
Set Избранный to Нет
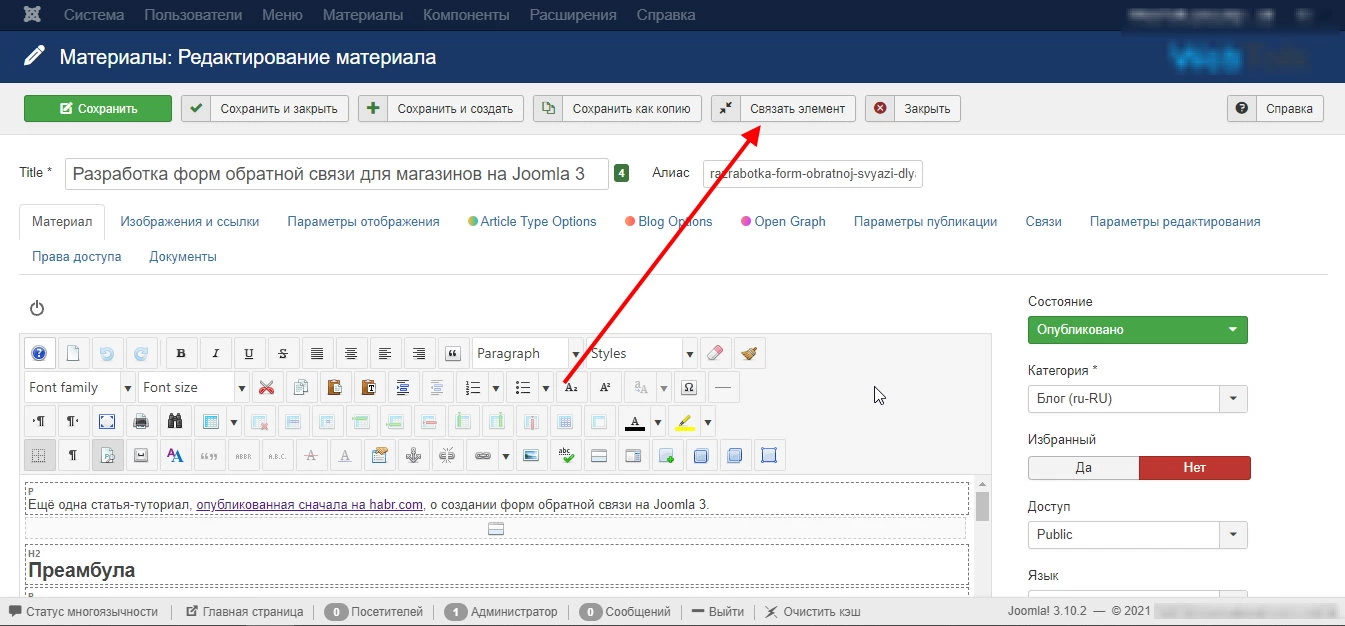point(1194,467)
